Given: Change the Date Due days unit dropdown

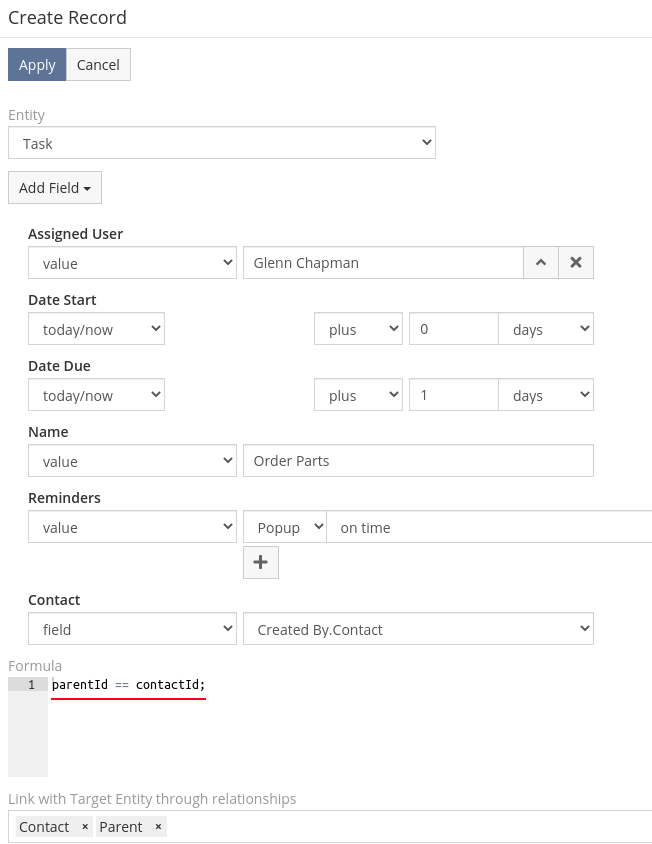Looking at the screenshot, I should [545, 395].
